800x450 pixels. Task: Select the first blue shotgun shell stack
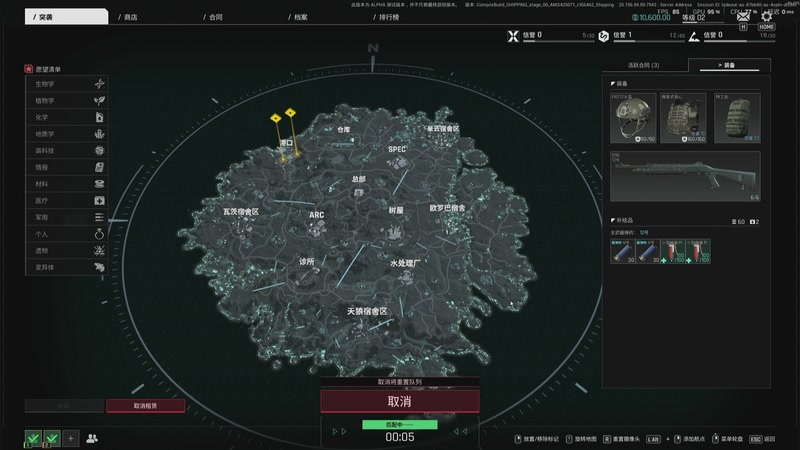pyautogui.click(x=622, y=251)
